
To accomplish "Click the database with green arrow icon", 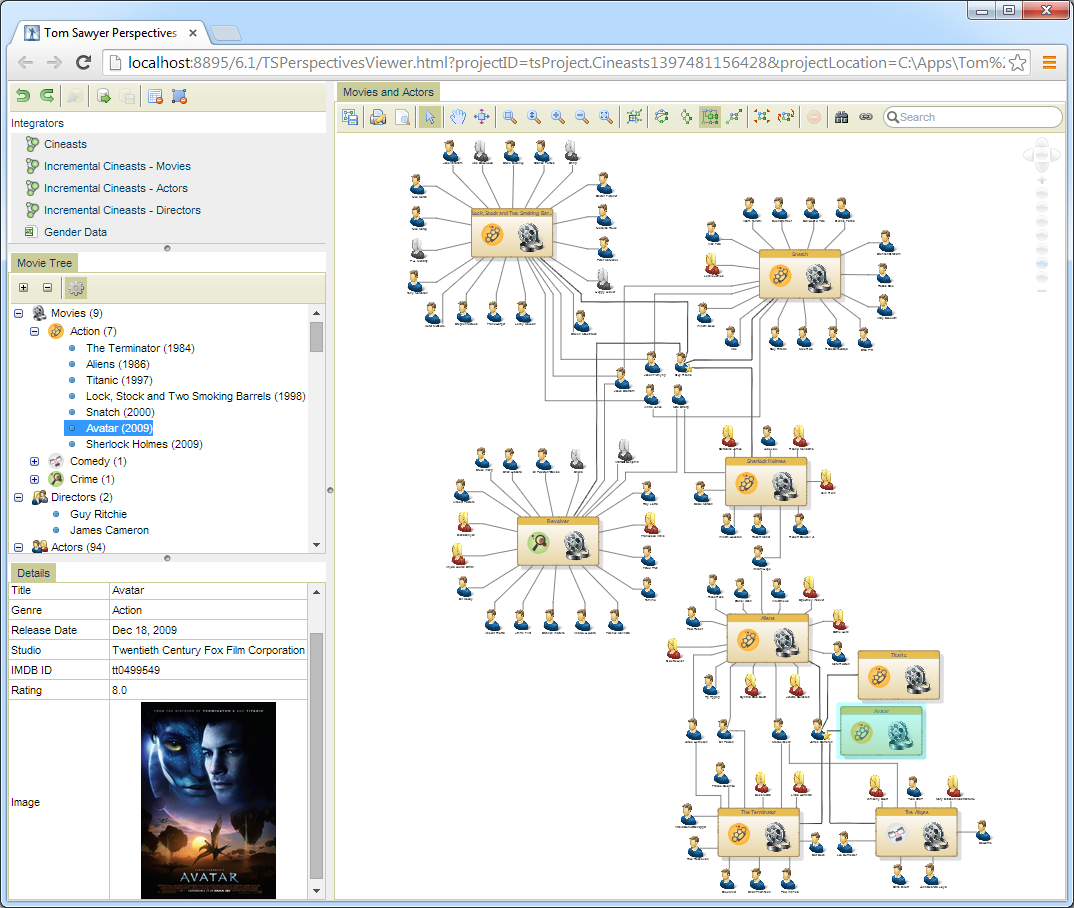I will tap(103, 97).
